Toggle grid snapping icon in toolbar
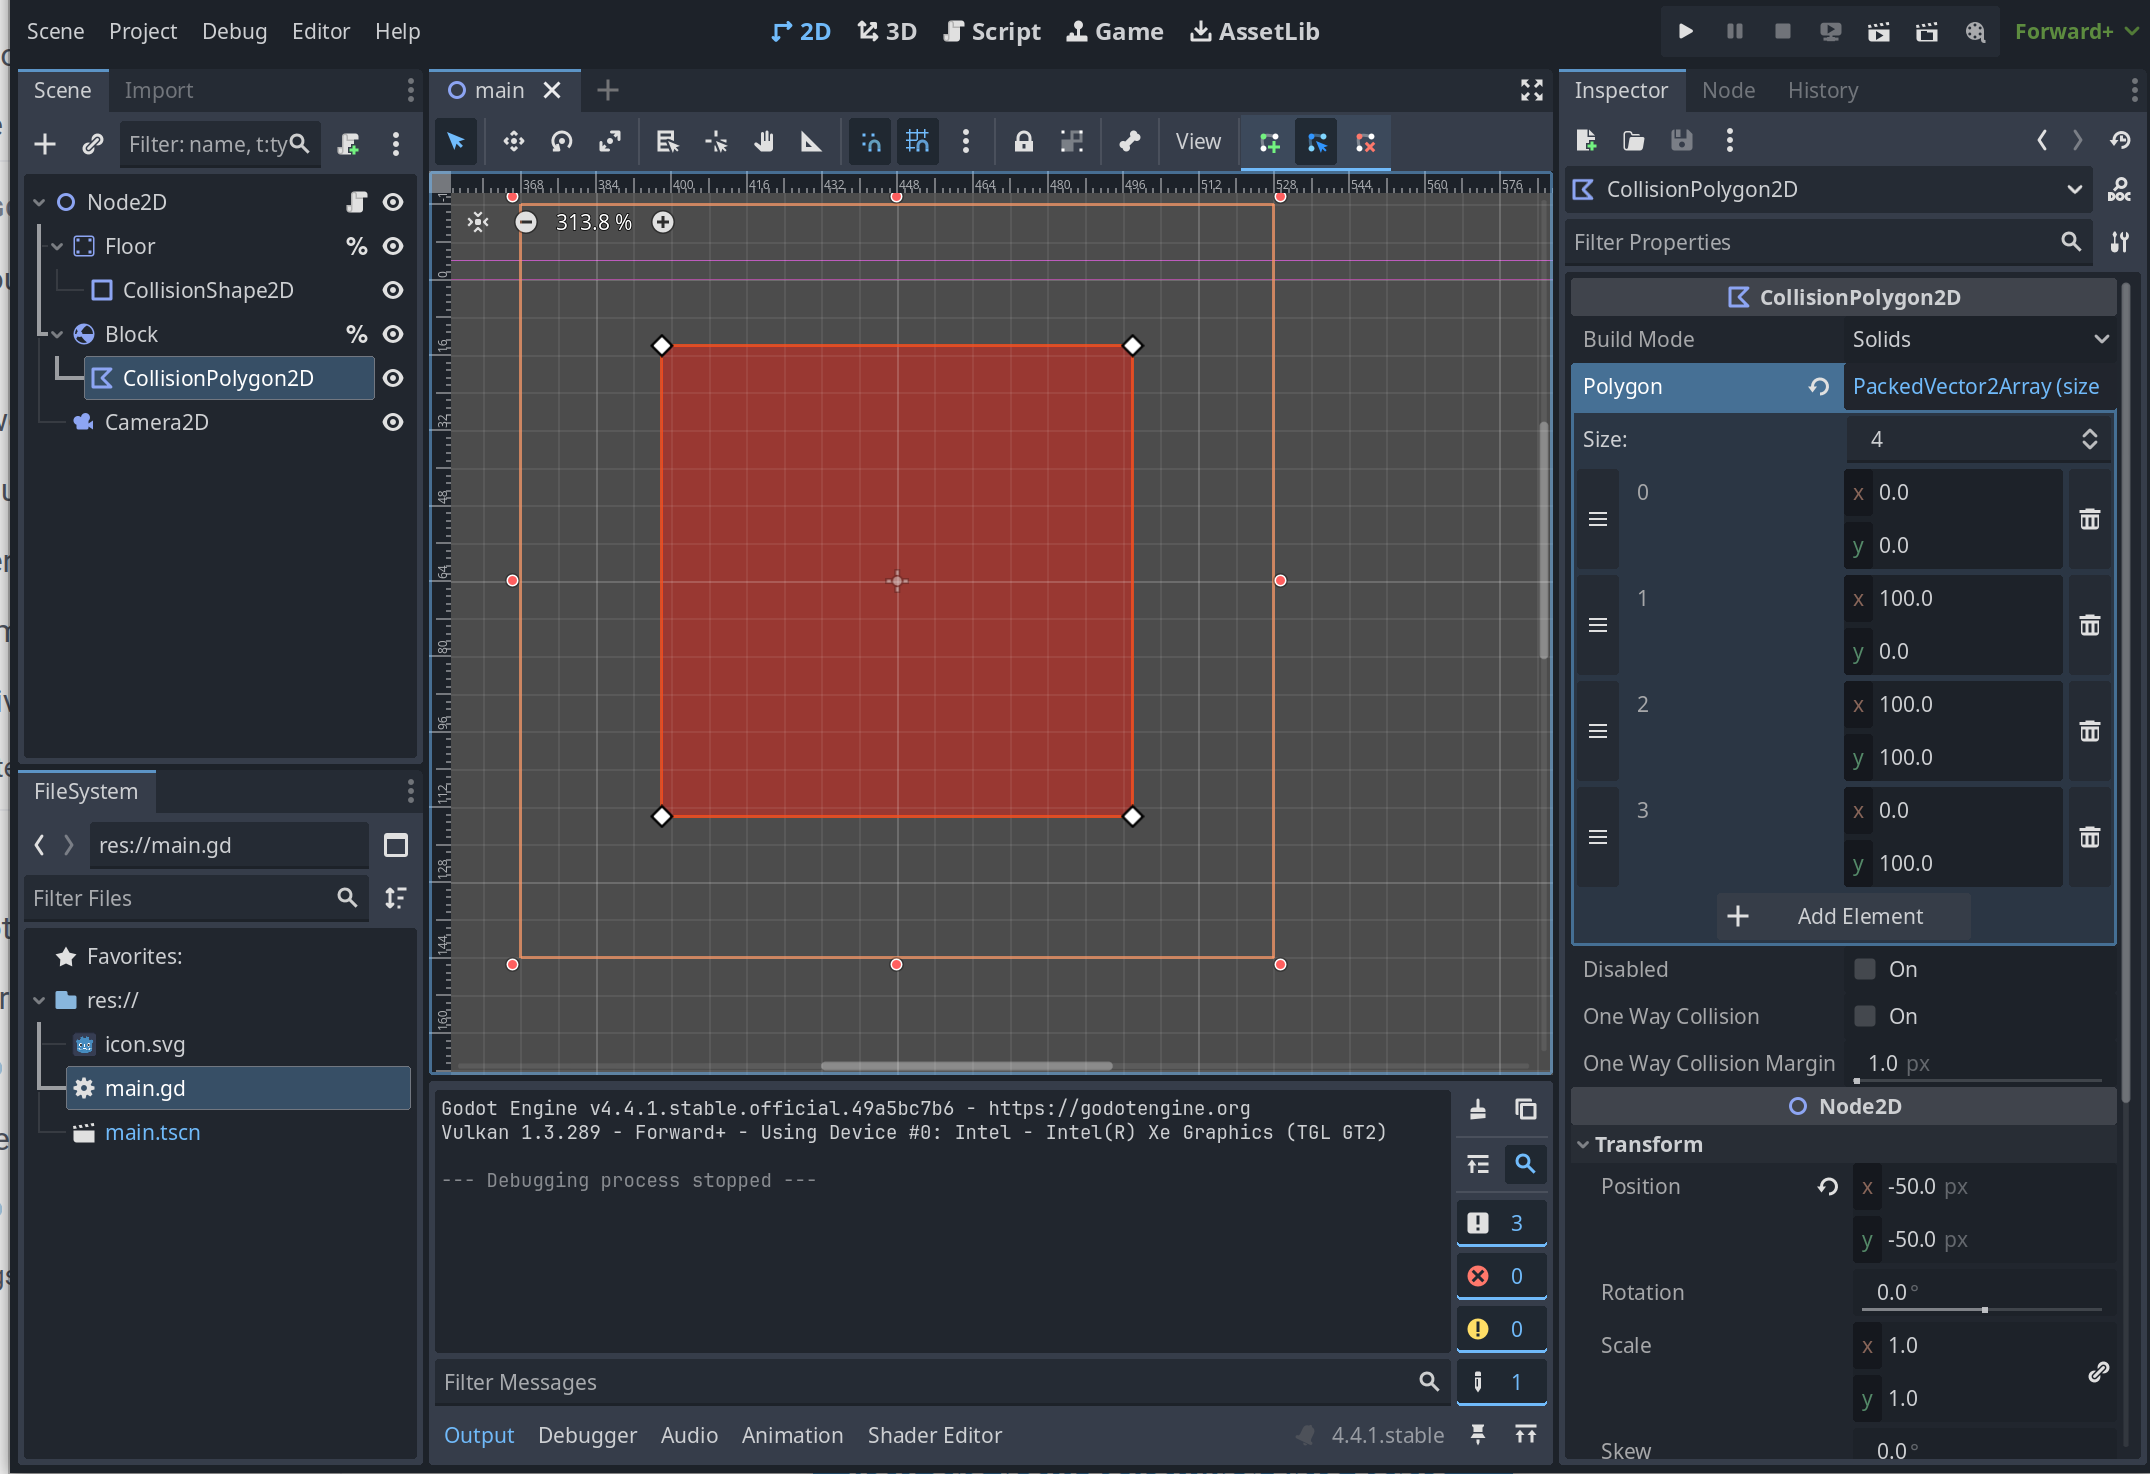Screen dimensions: 2150x1474 [x=917, y=142]
